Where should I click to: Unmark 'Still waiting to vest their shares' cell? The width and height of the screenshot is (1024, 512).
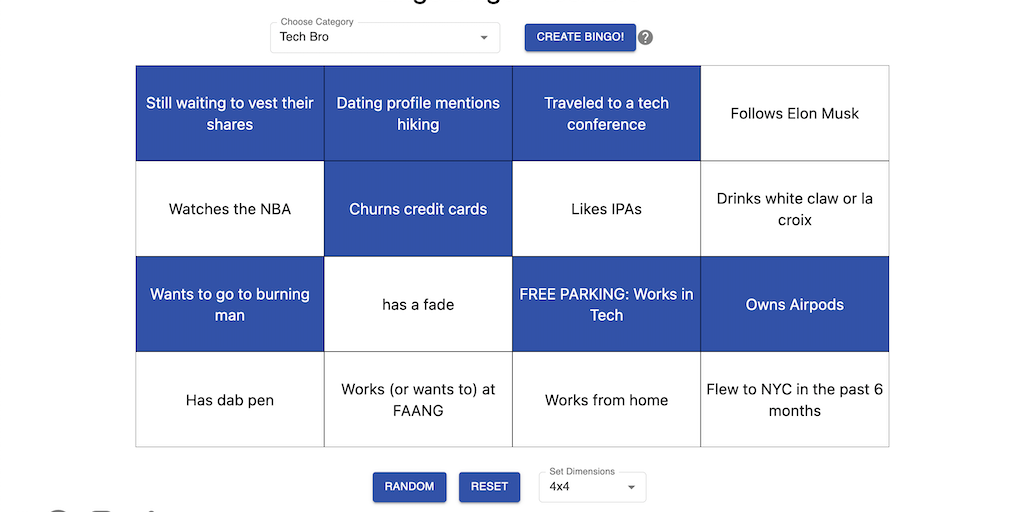(x=230, y=114)
